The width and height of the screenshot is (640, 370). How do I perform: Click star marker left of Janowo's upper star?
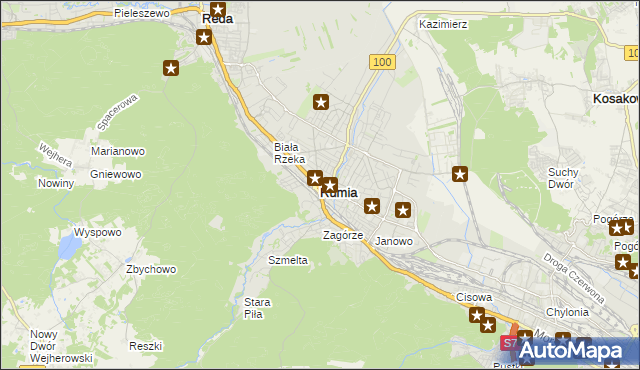(x=371, y=206)
